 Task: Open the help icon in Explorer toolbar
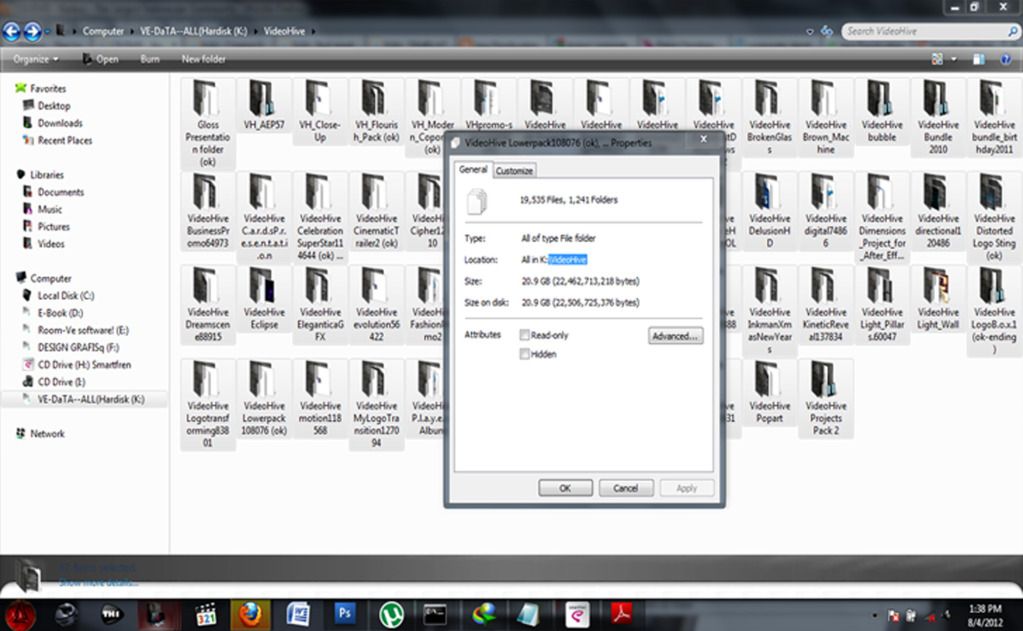(x=1005, y=59)
